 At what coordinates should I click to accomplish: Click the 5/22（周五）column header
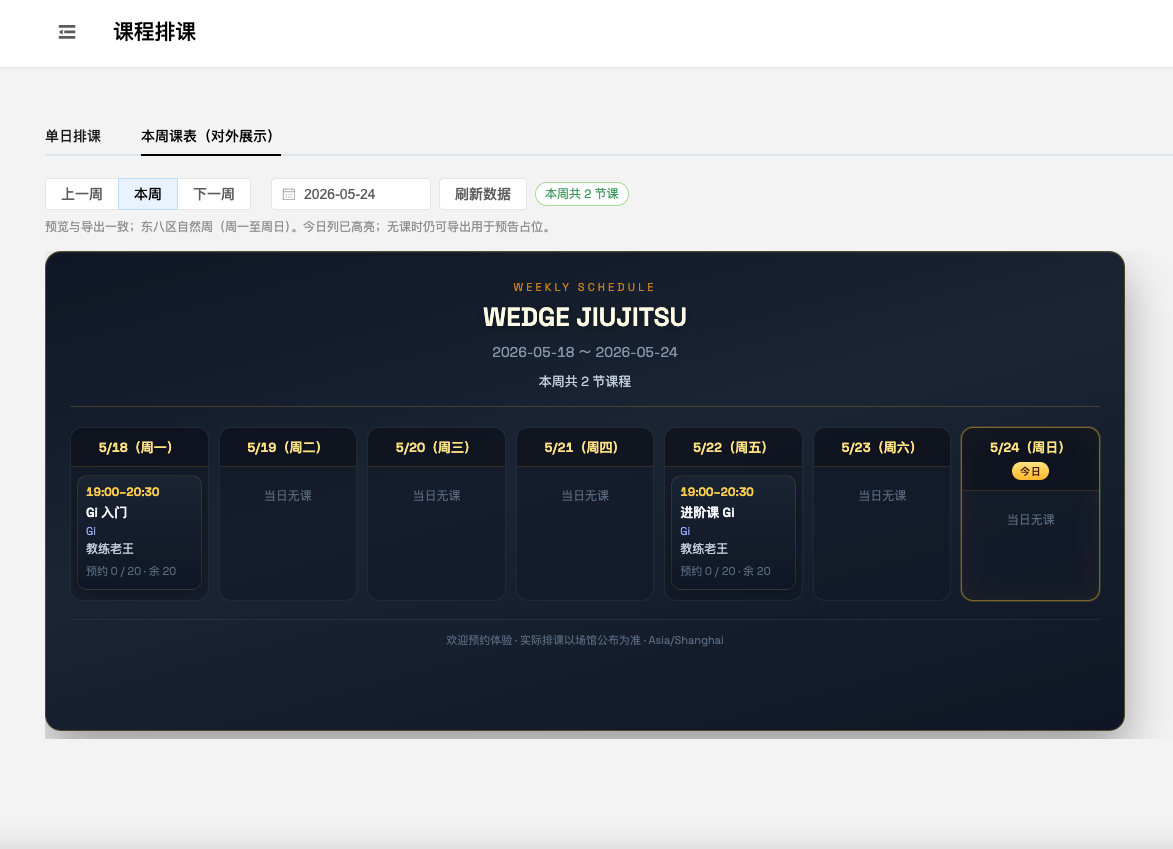pos(733,447)
